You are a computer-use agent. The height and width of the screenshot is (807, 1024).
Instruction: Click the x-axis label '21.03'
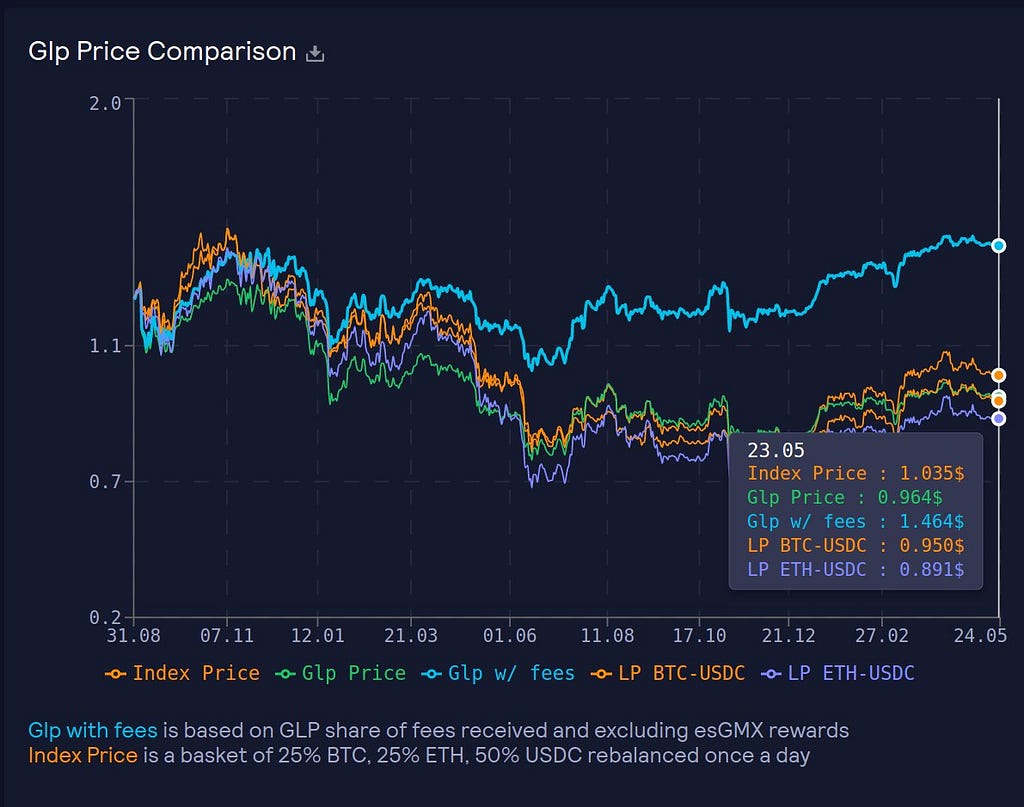coord(411,635)
